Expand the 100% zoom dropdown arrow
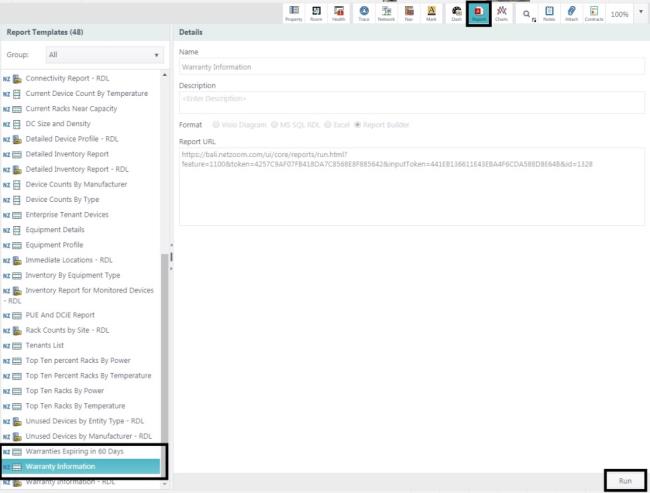This screenshot has width=650, height=493. [641, 13]
